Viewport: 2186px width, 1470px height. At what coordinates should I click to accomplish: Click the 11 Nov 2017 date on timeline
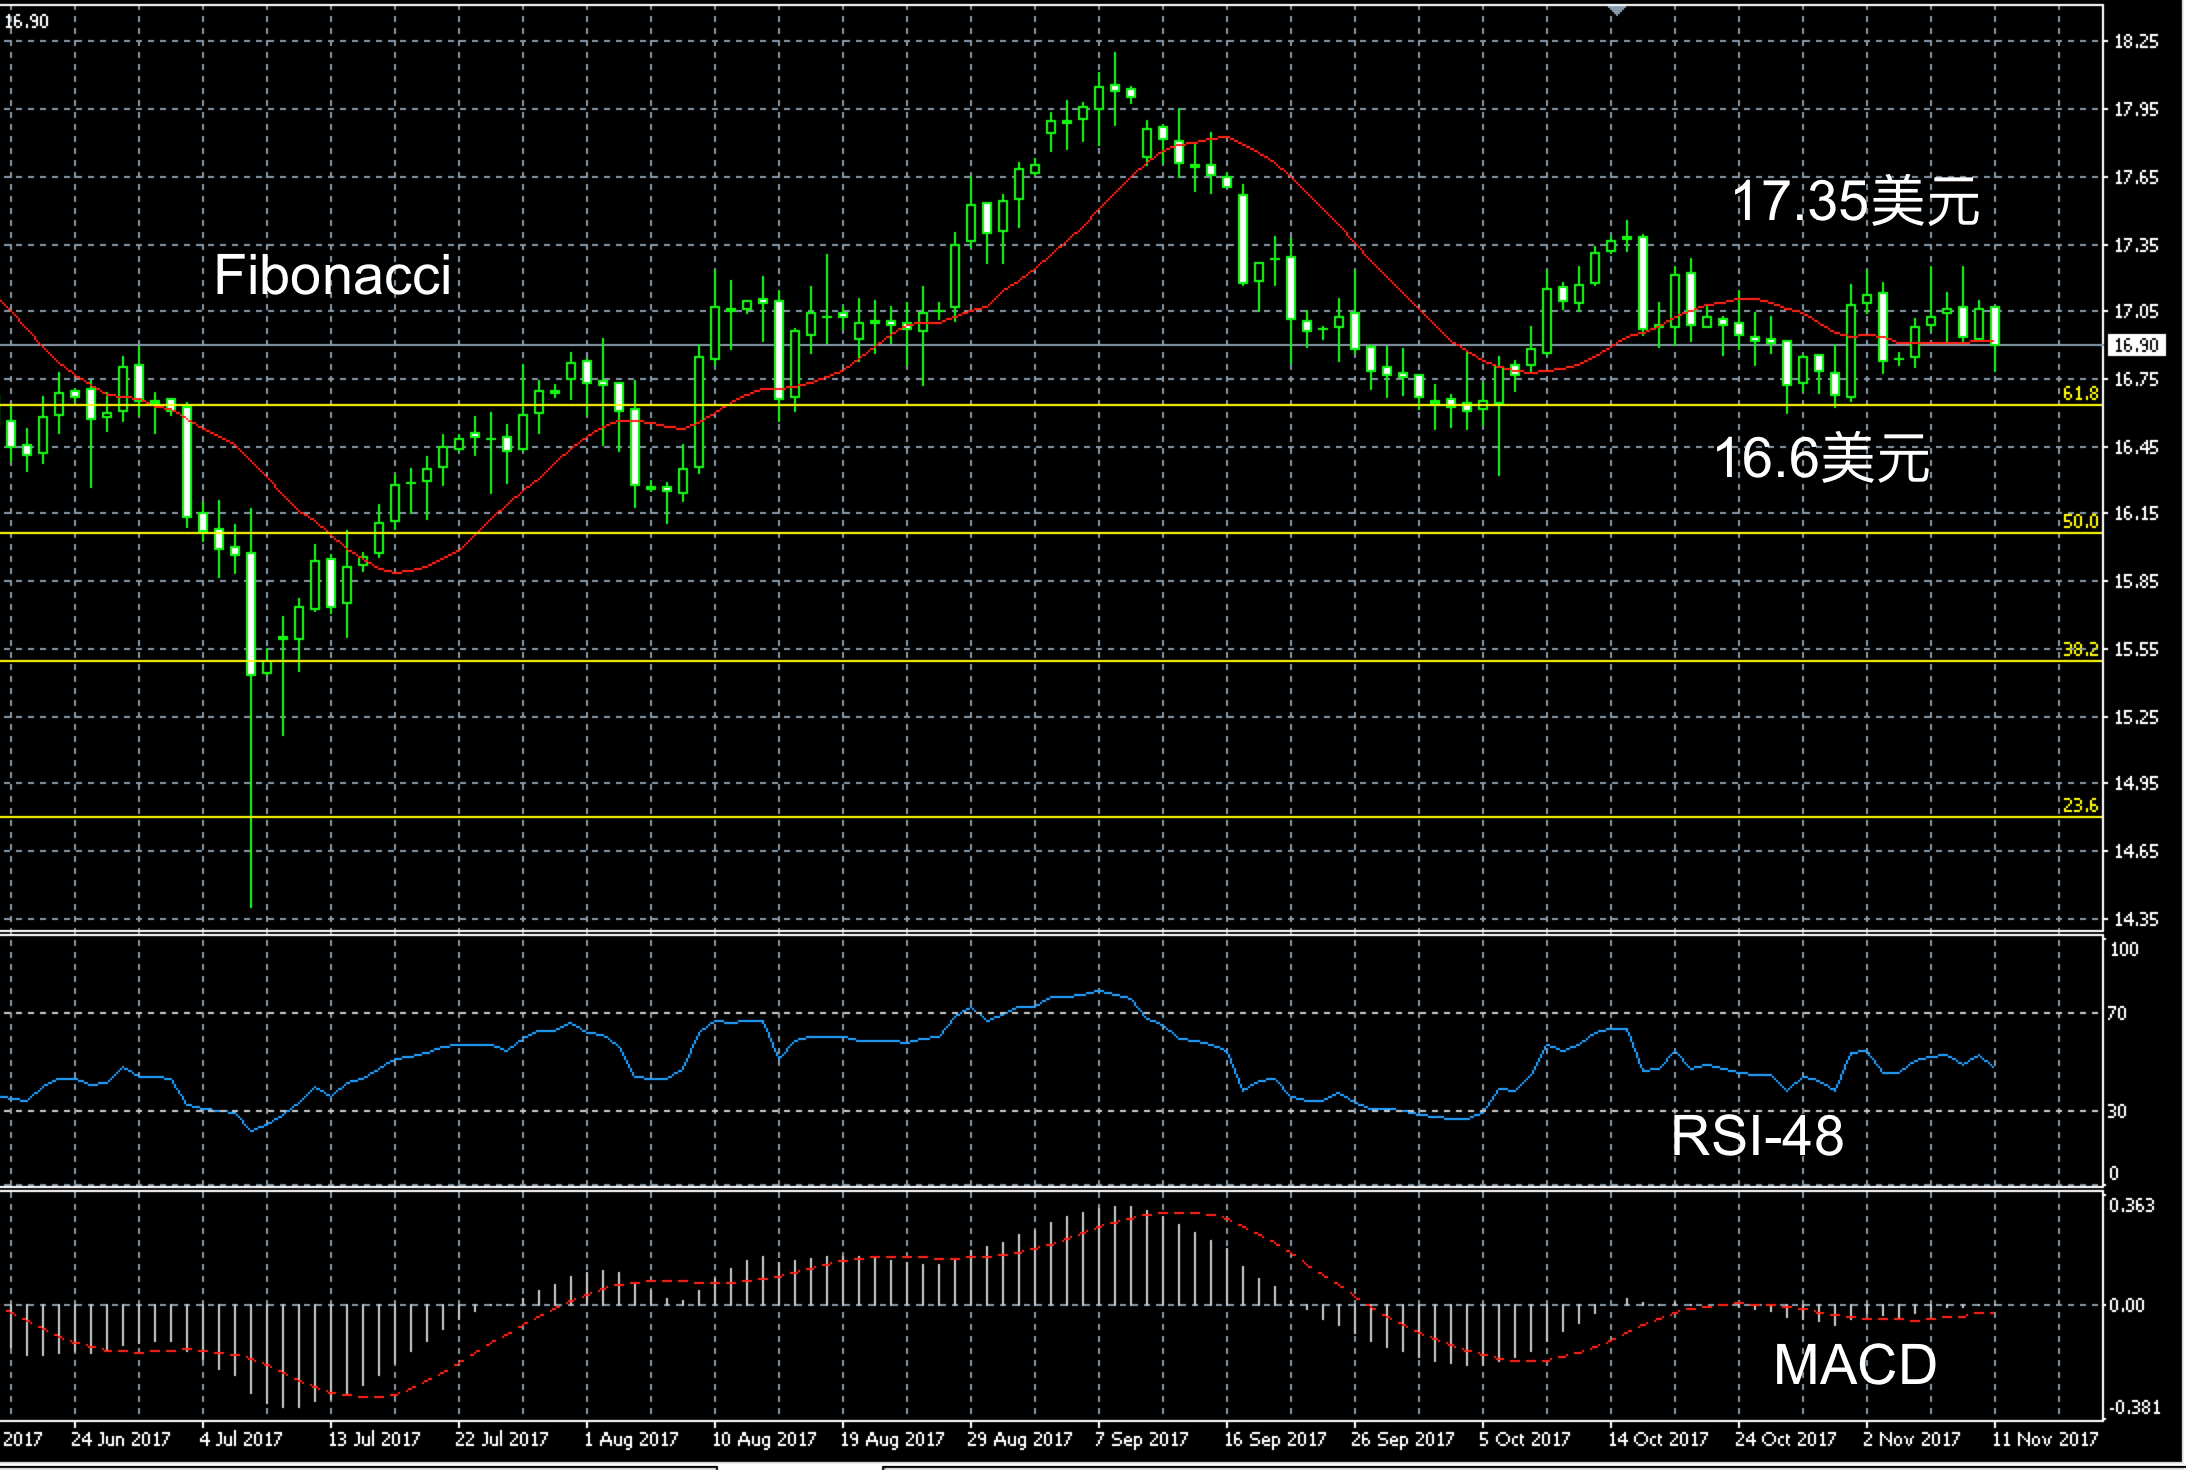2044,1439
